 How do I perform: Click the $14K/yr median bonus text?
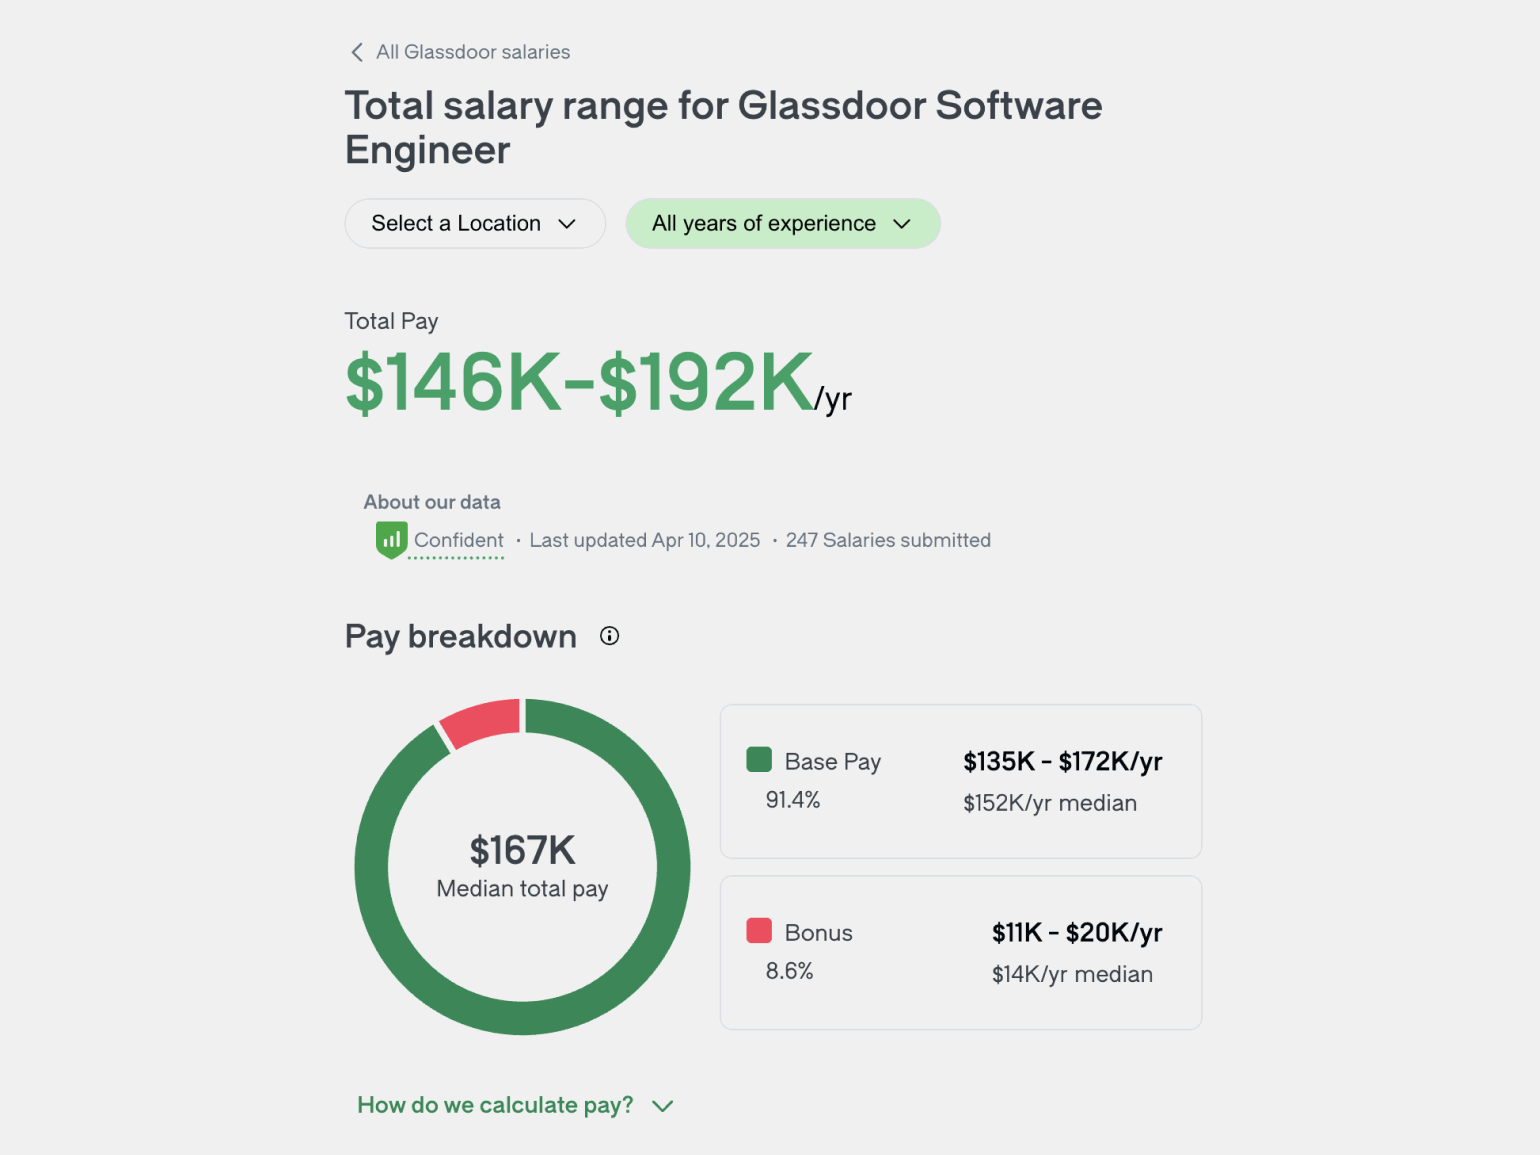(x=1072, y=974)
